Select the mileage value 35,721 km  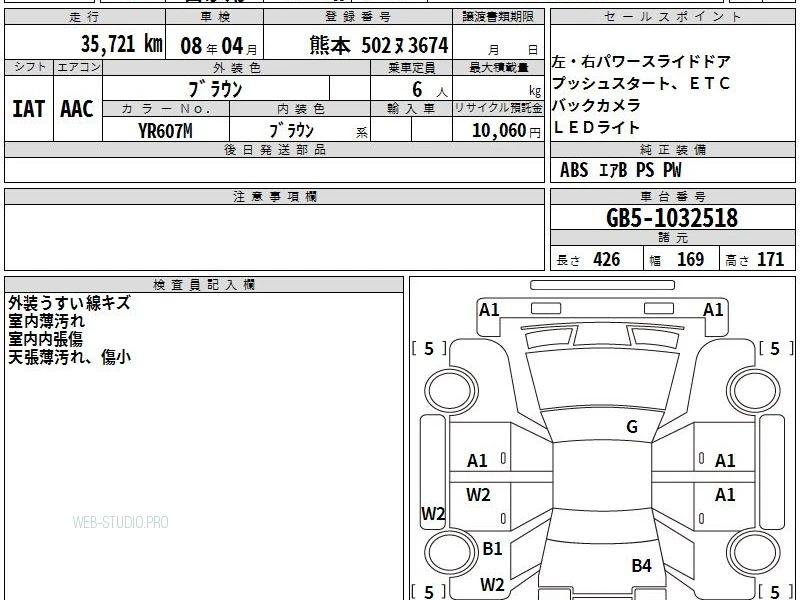(x=121, y=44)
